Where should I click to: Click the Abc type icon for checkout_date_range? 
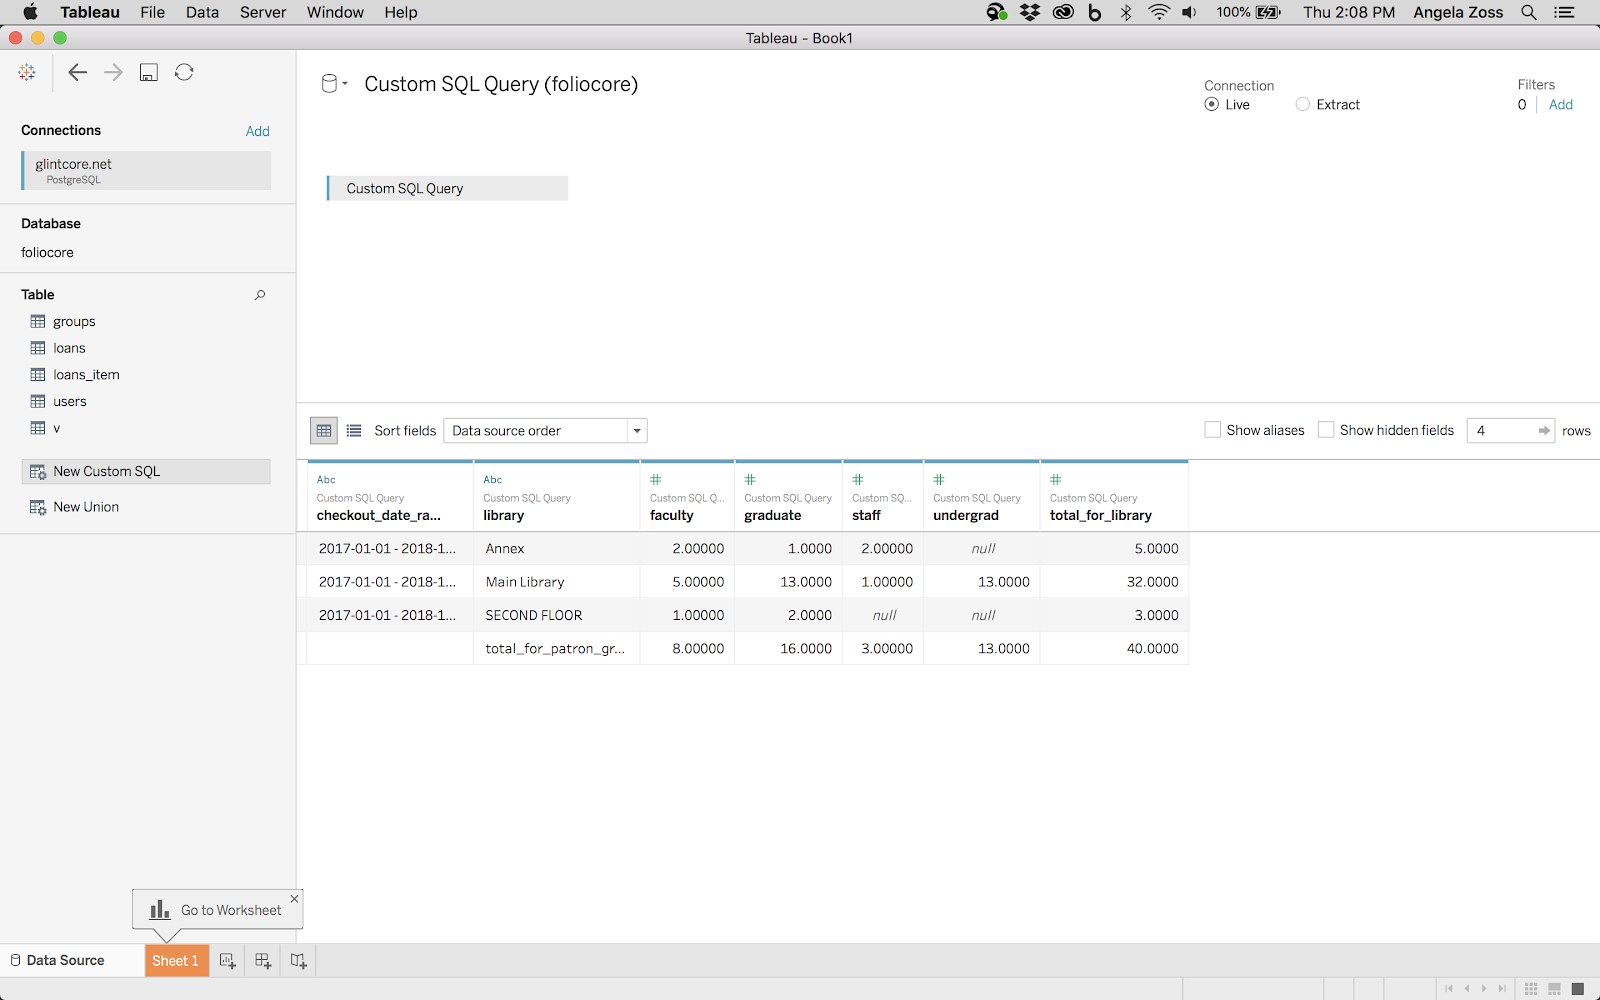pos(326,480)
